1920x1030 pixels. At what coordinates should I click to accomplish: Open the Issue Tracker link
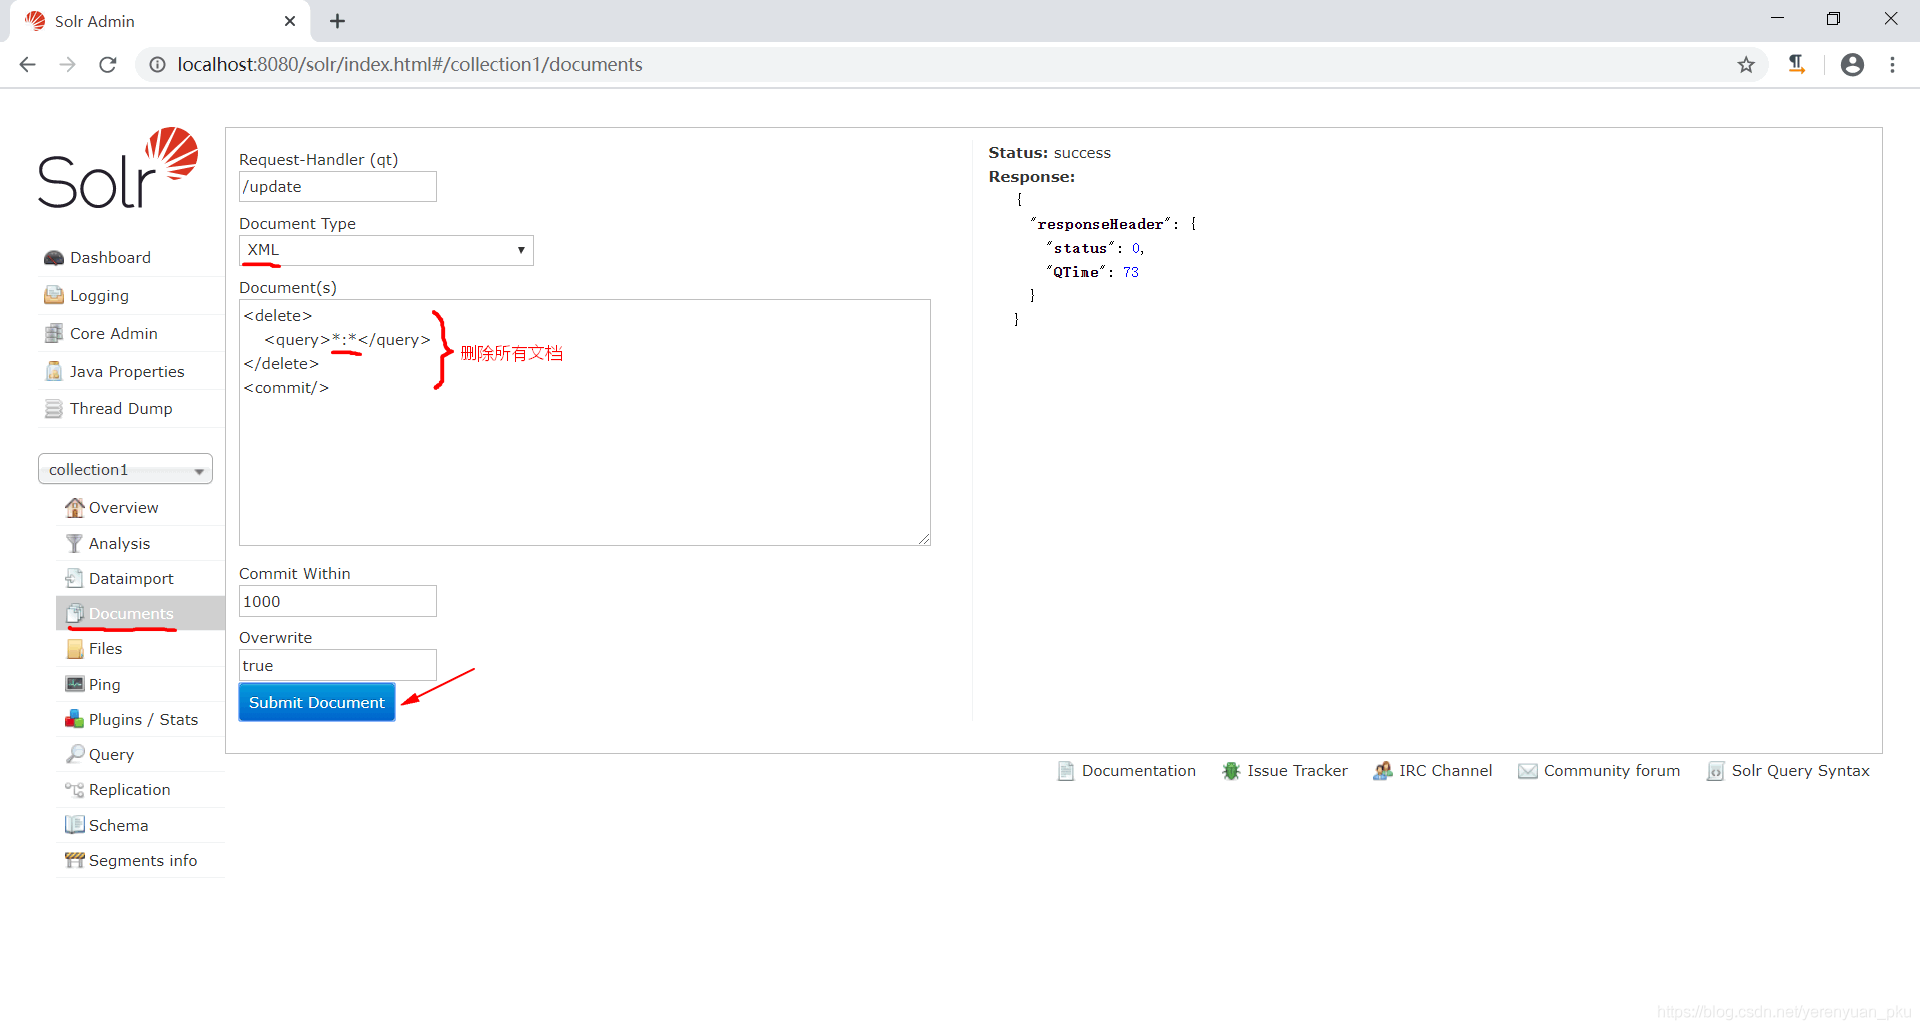coord(1297,771)
